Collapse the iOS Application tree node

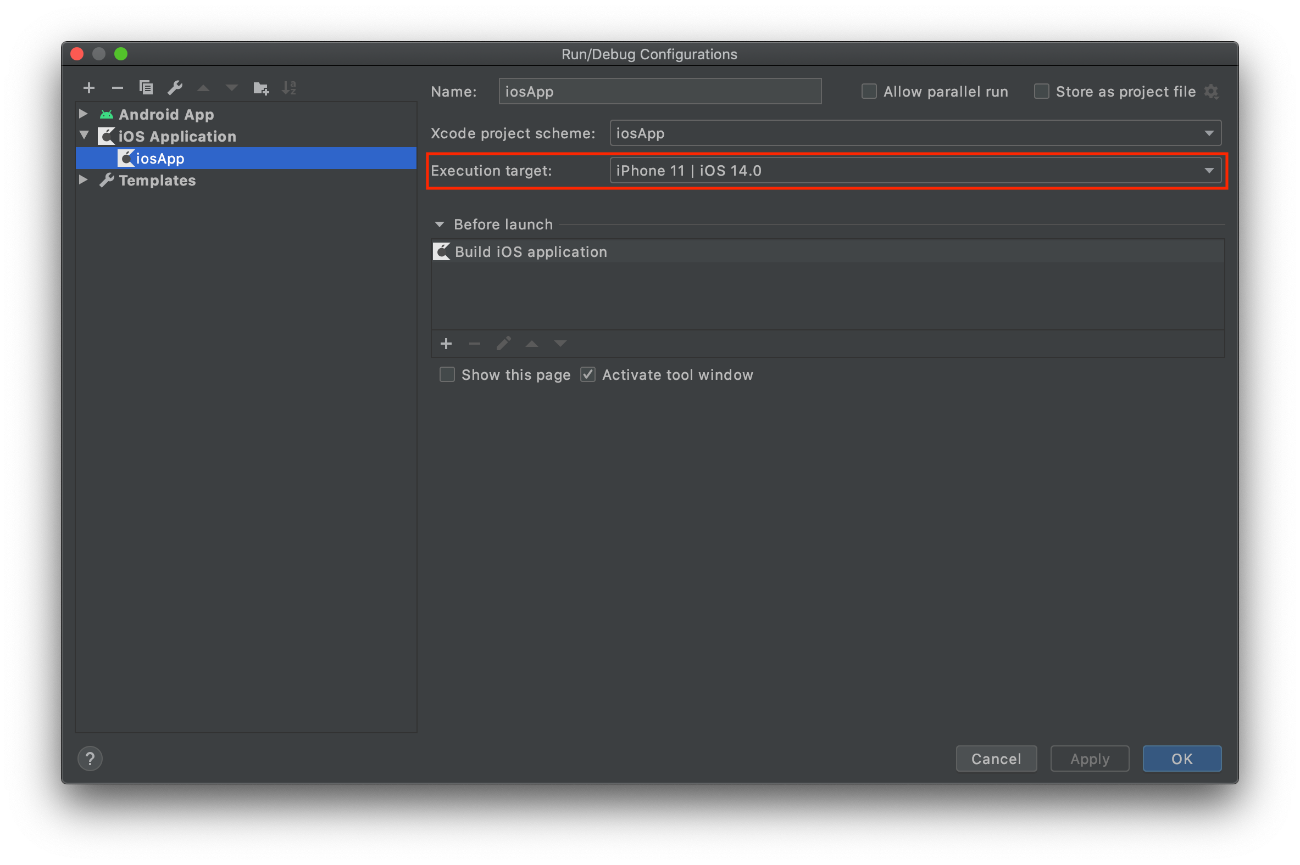click(x=84, y=136)
